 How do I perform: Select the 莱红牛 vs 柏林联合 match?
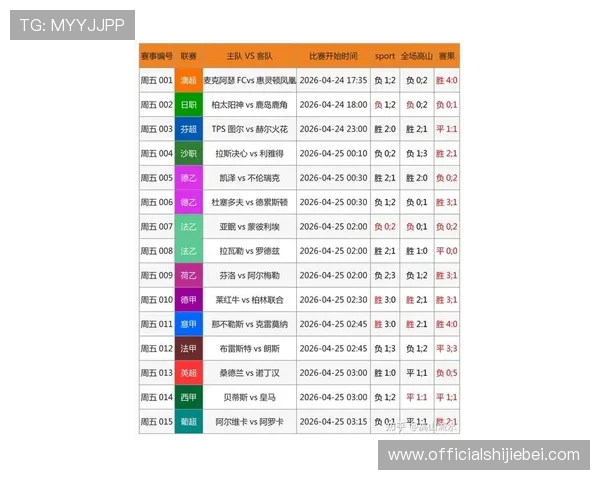(249, 300)
